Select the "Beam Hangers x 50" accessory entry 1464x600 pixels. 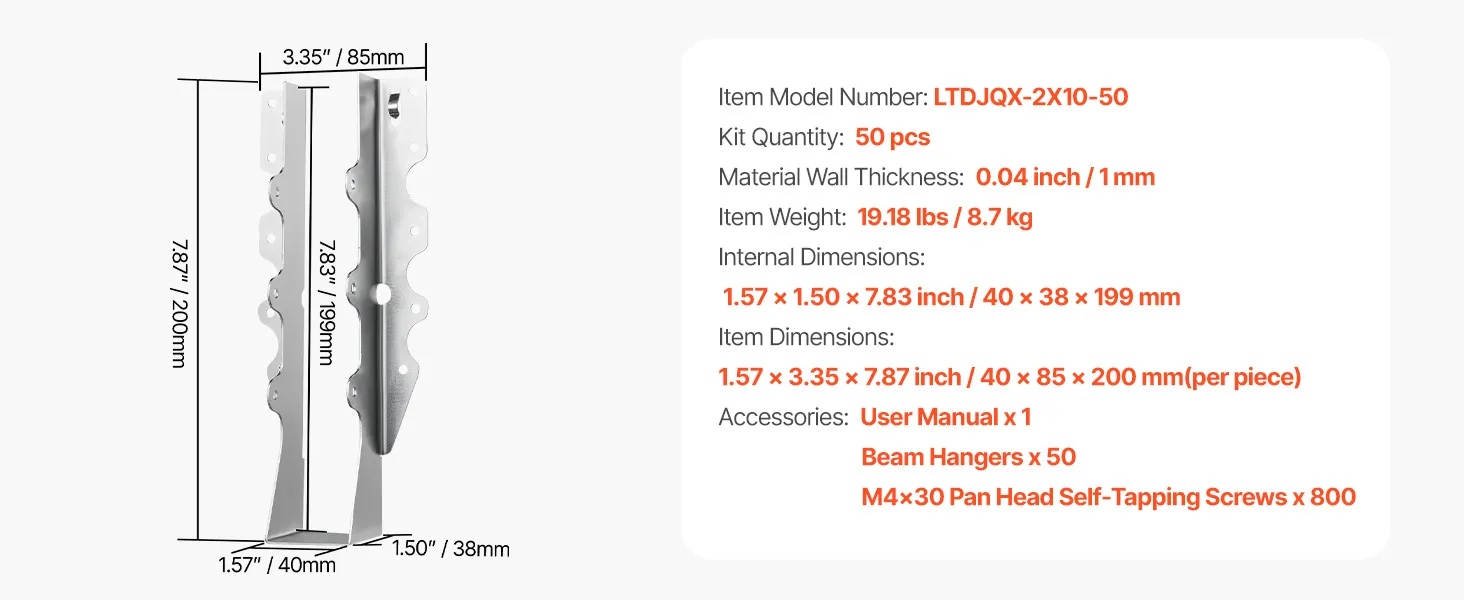pyautogui.click(x=968, y=457)
